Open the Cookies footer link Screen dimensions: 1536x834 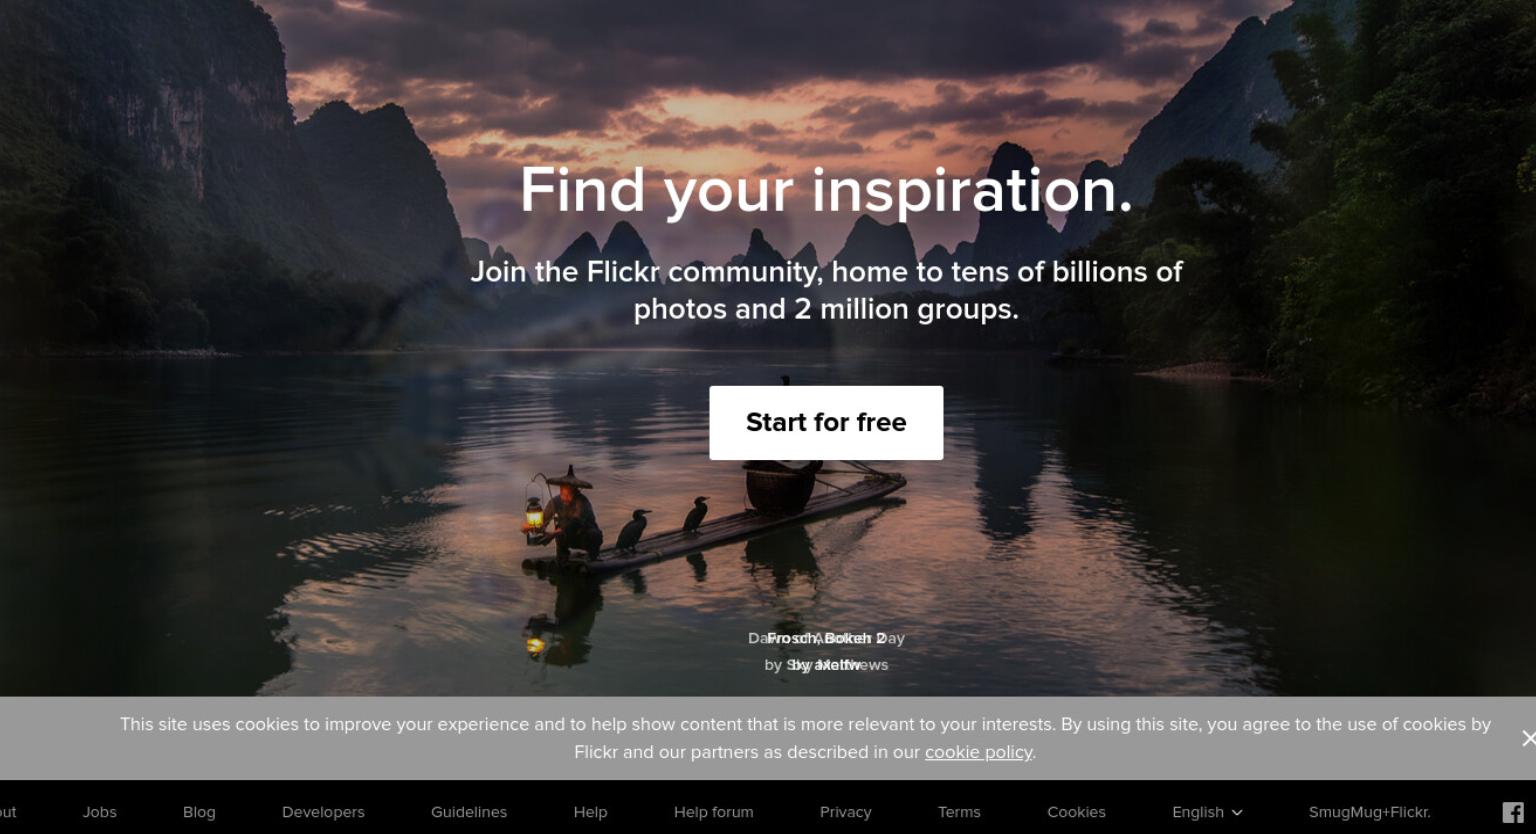point(1076,812)
